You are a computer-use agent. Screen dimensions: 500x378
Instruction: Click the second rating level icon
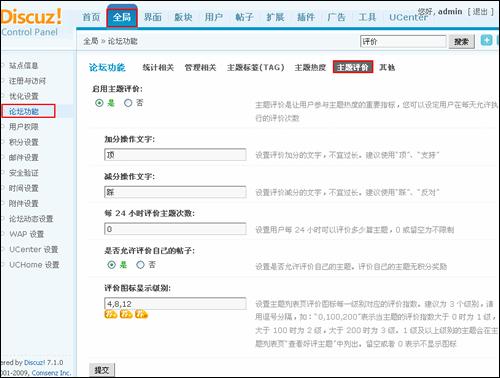pyautogui.click(x=126, y=314)
